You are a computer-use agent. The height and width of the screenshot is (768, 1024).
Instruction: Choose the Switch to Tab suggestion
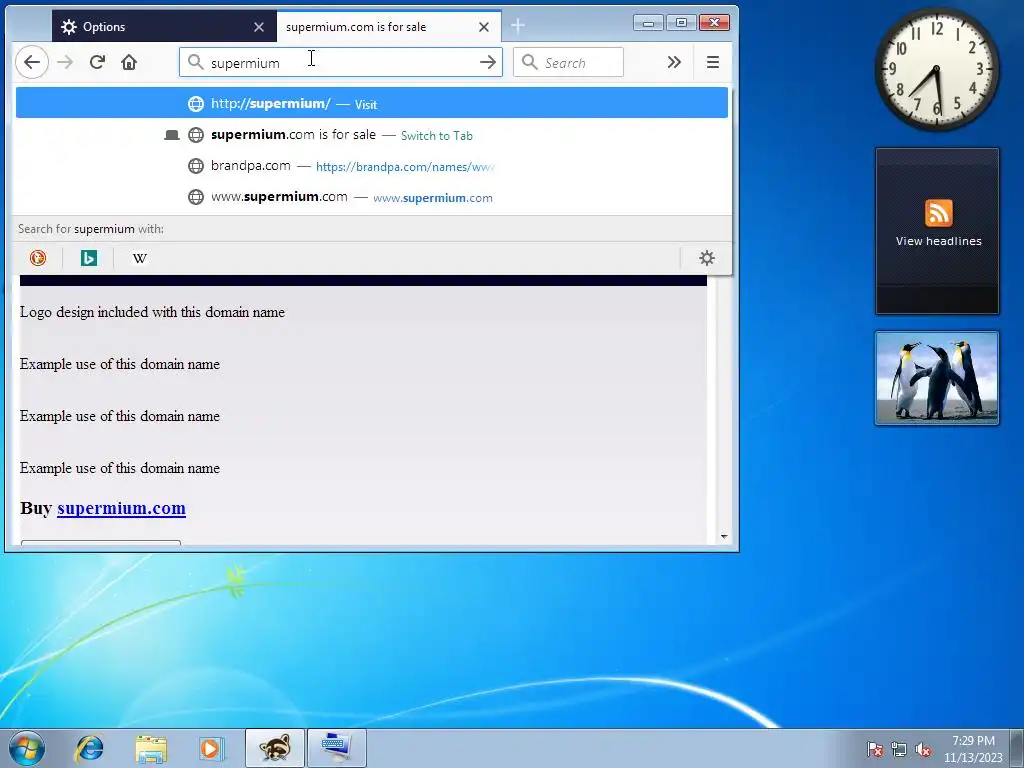click(x=372, y=135)
